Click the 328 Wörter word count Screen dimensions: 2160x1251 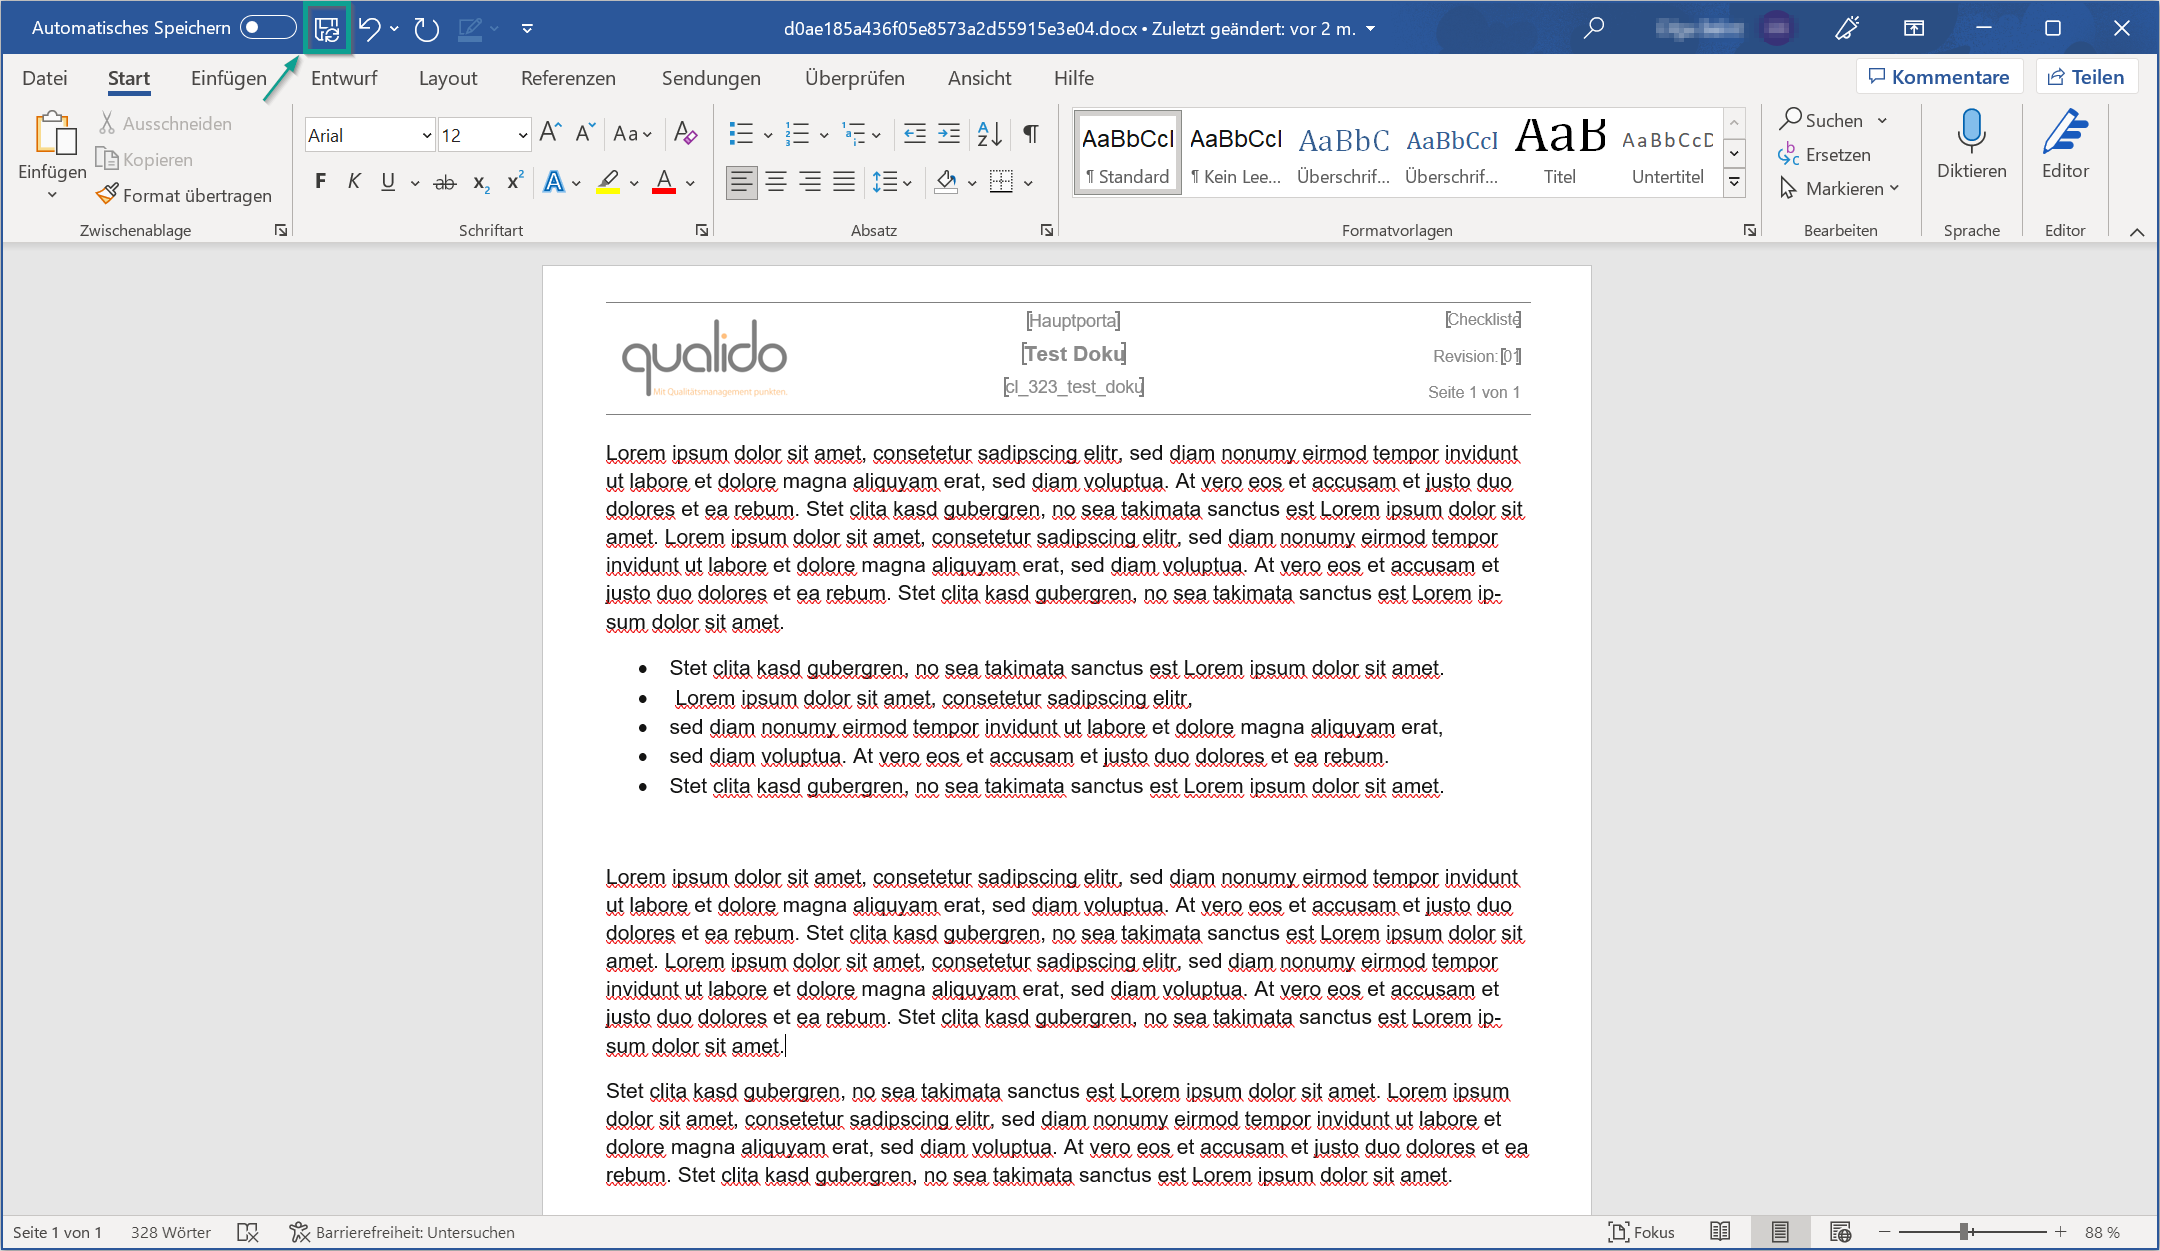click(171, 1232)
